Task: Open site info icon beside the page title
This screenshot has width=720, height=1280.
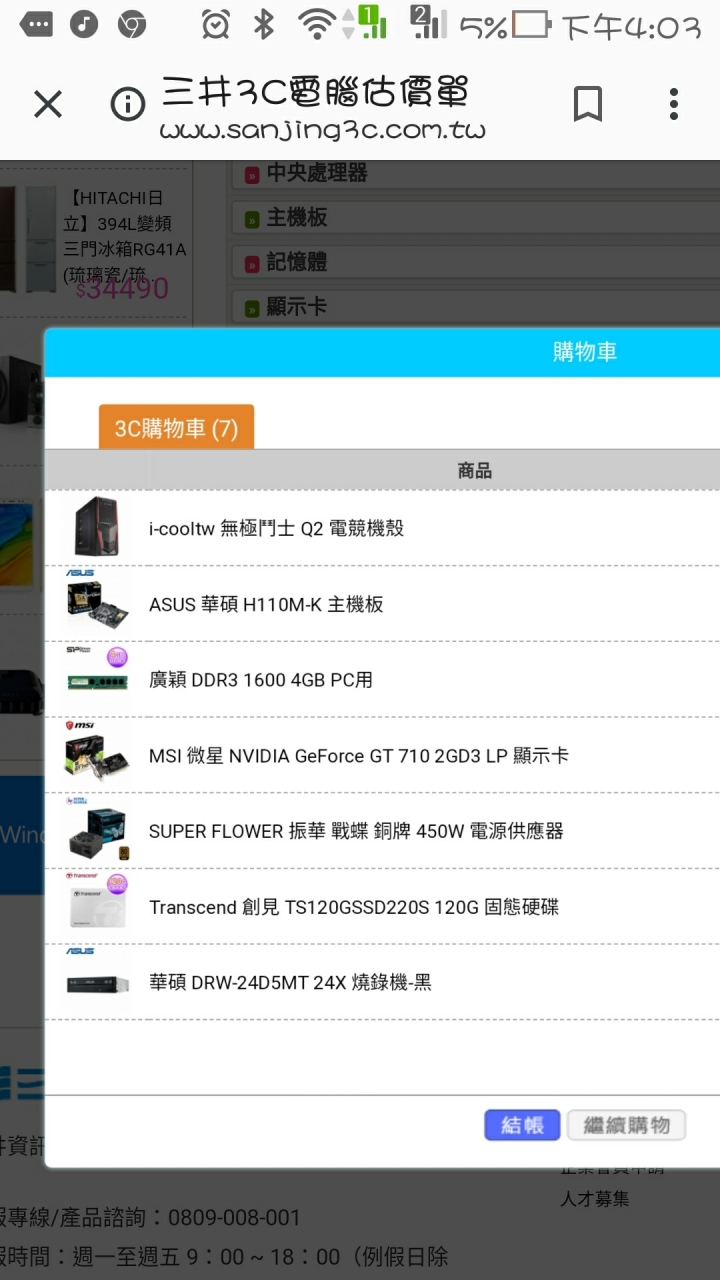Action: 127,104
